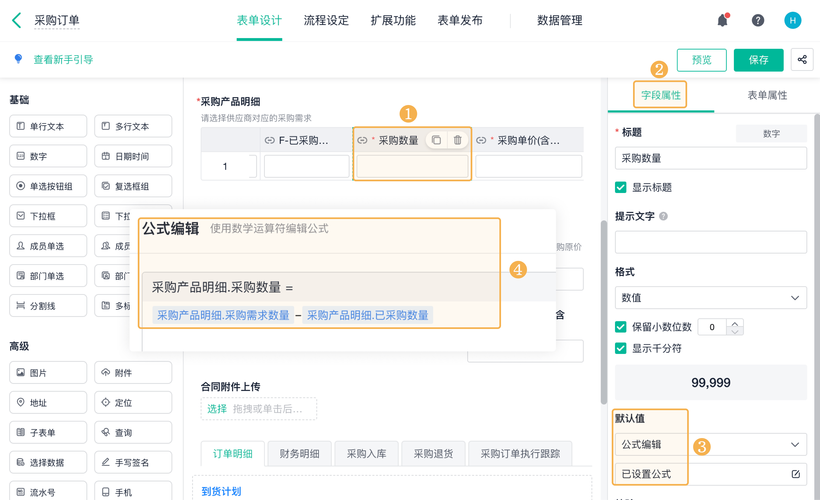Copy the 采购数量 column field
This screenshot has height=500, width=820.
(x=436, y=140)
